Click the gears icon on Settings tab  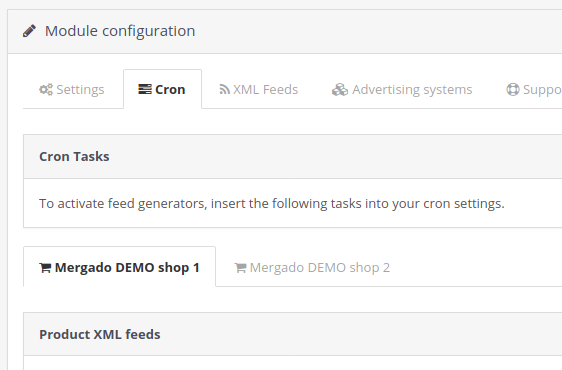click(x=46, y=89)
